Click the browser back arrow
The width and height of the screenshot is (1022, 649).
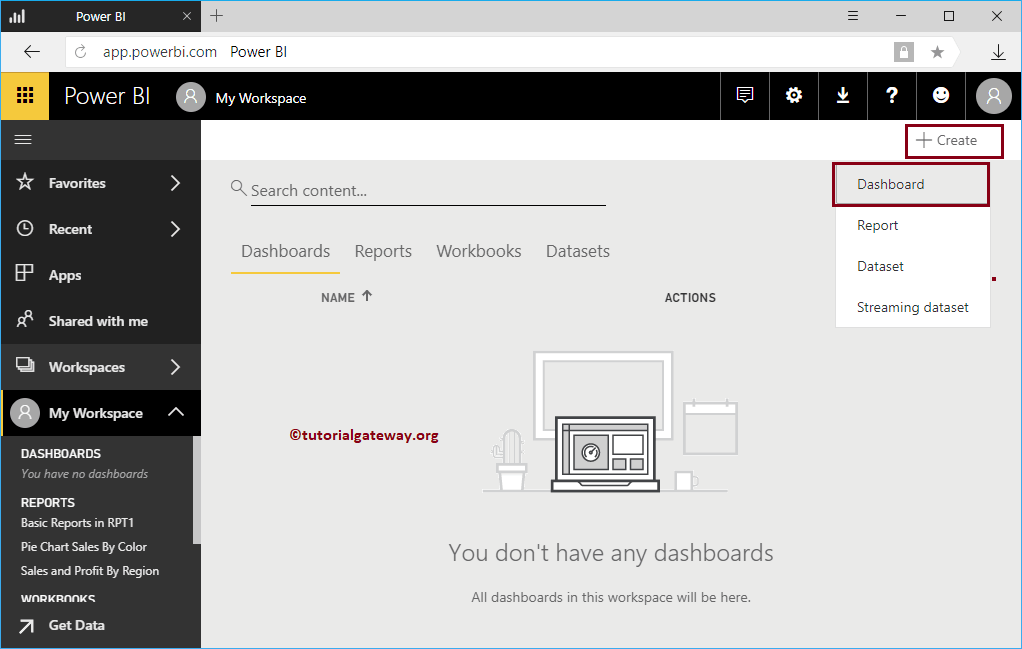pos(31,52)
